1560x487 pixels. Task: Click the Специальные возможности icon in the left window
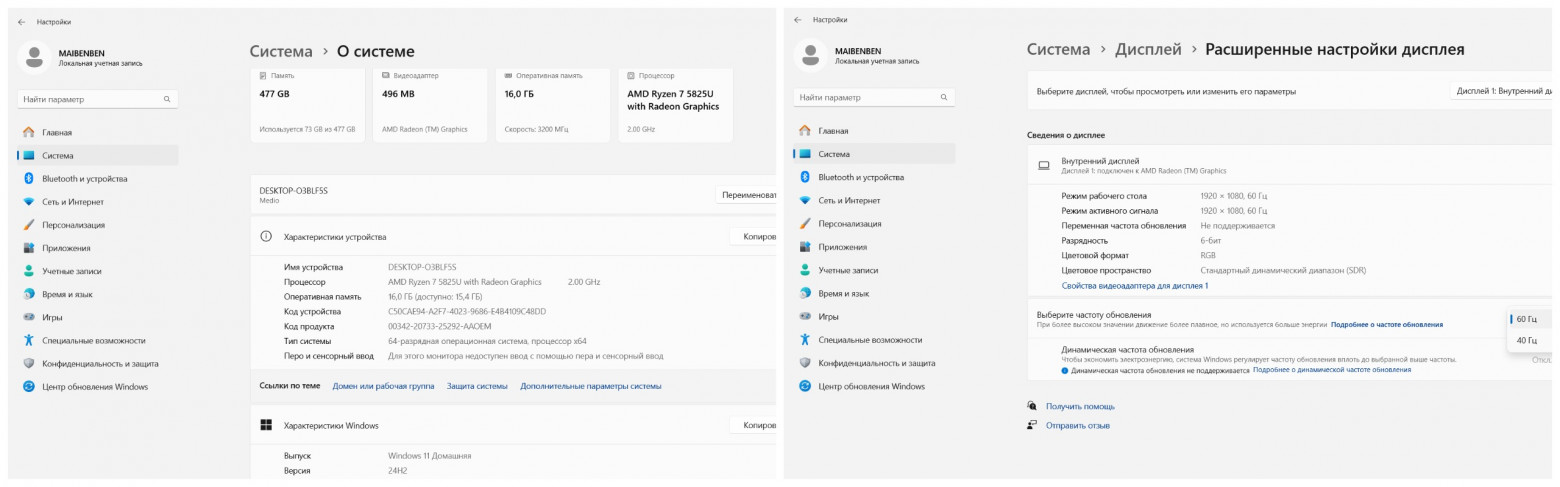29,340
